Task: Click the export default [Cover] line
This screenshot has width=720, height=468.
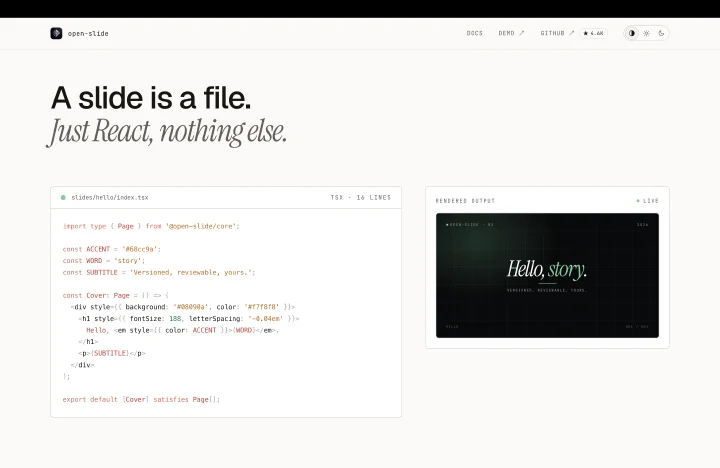Action: click(141, 399)
